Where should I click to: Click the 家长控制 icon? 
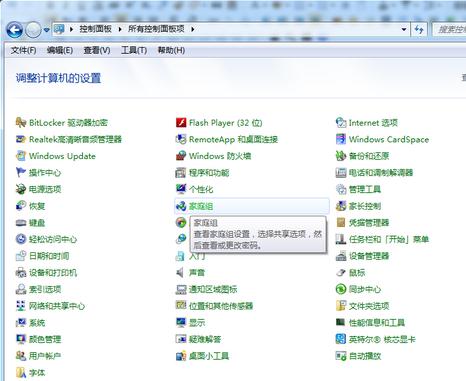[x=341, y=206]
